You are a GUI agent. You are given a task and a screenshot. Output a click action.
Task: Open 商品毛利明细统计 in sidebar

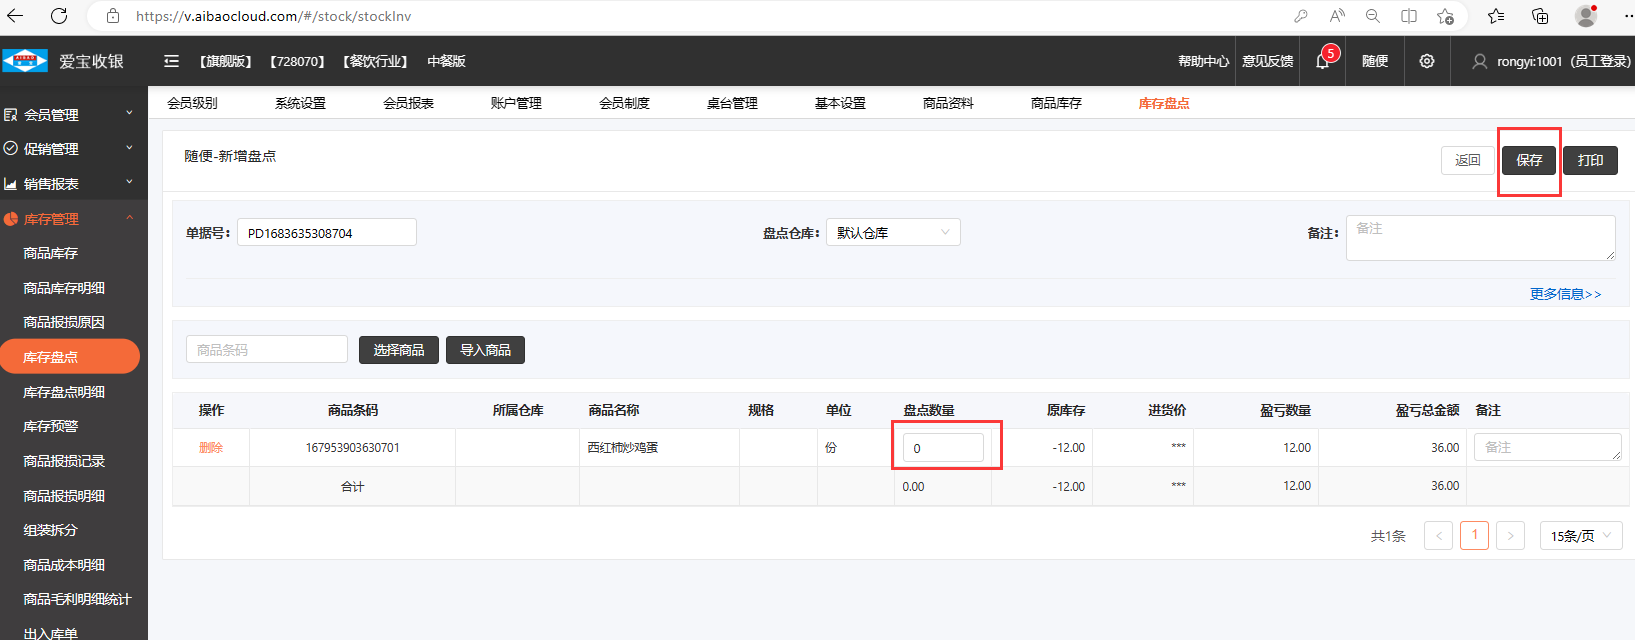click(77, 599)
